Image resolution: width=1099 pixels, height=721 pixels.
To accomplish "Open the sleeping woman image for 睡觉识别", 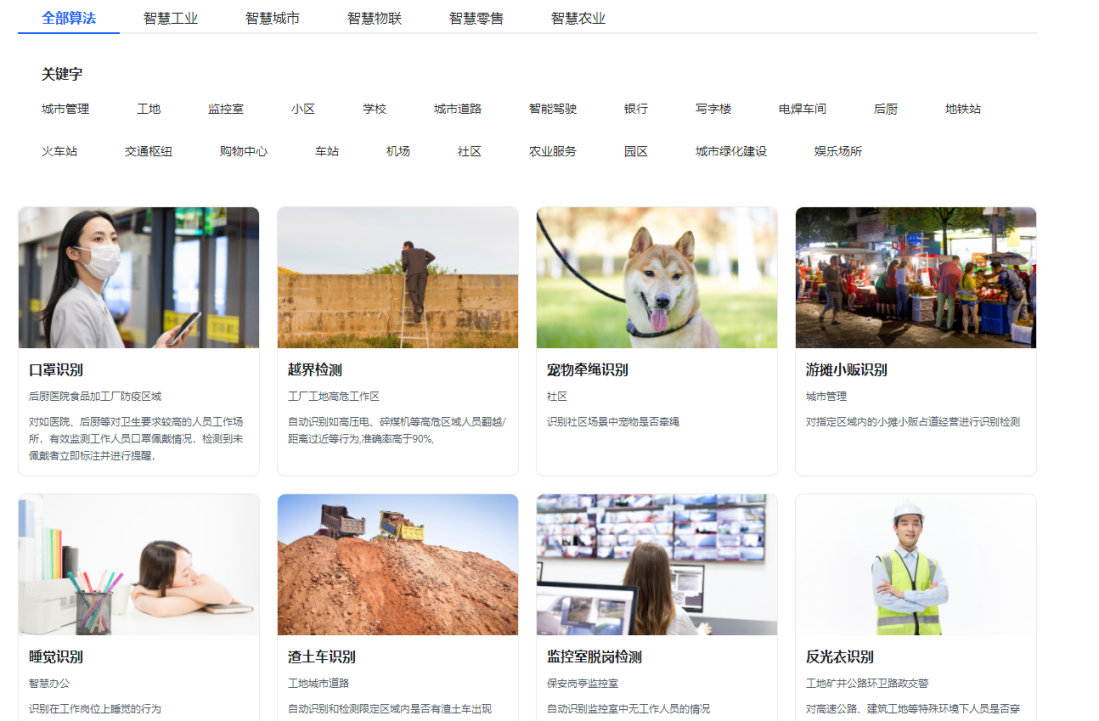I will [139, 565].
